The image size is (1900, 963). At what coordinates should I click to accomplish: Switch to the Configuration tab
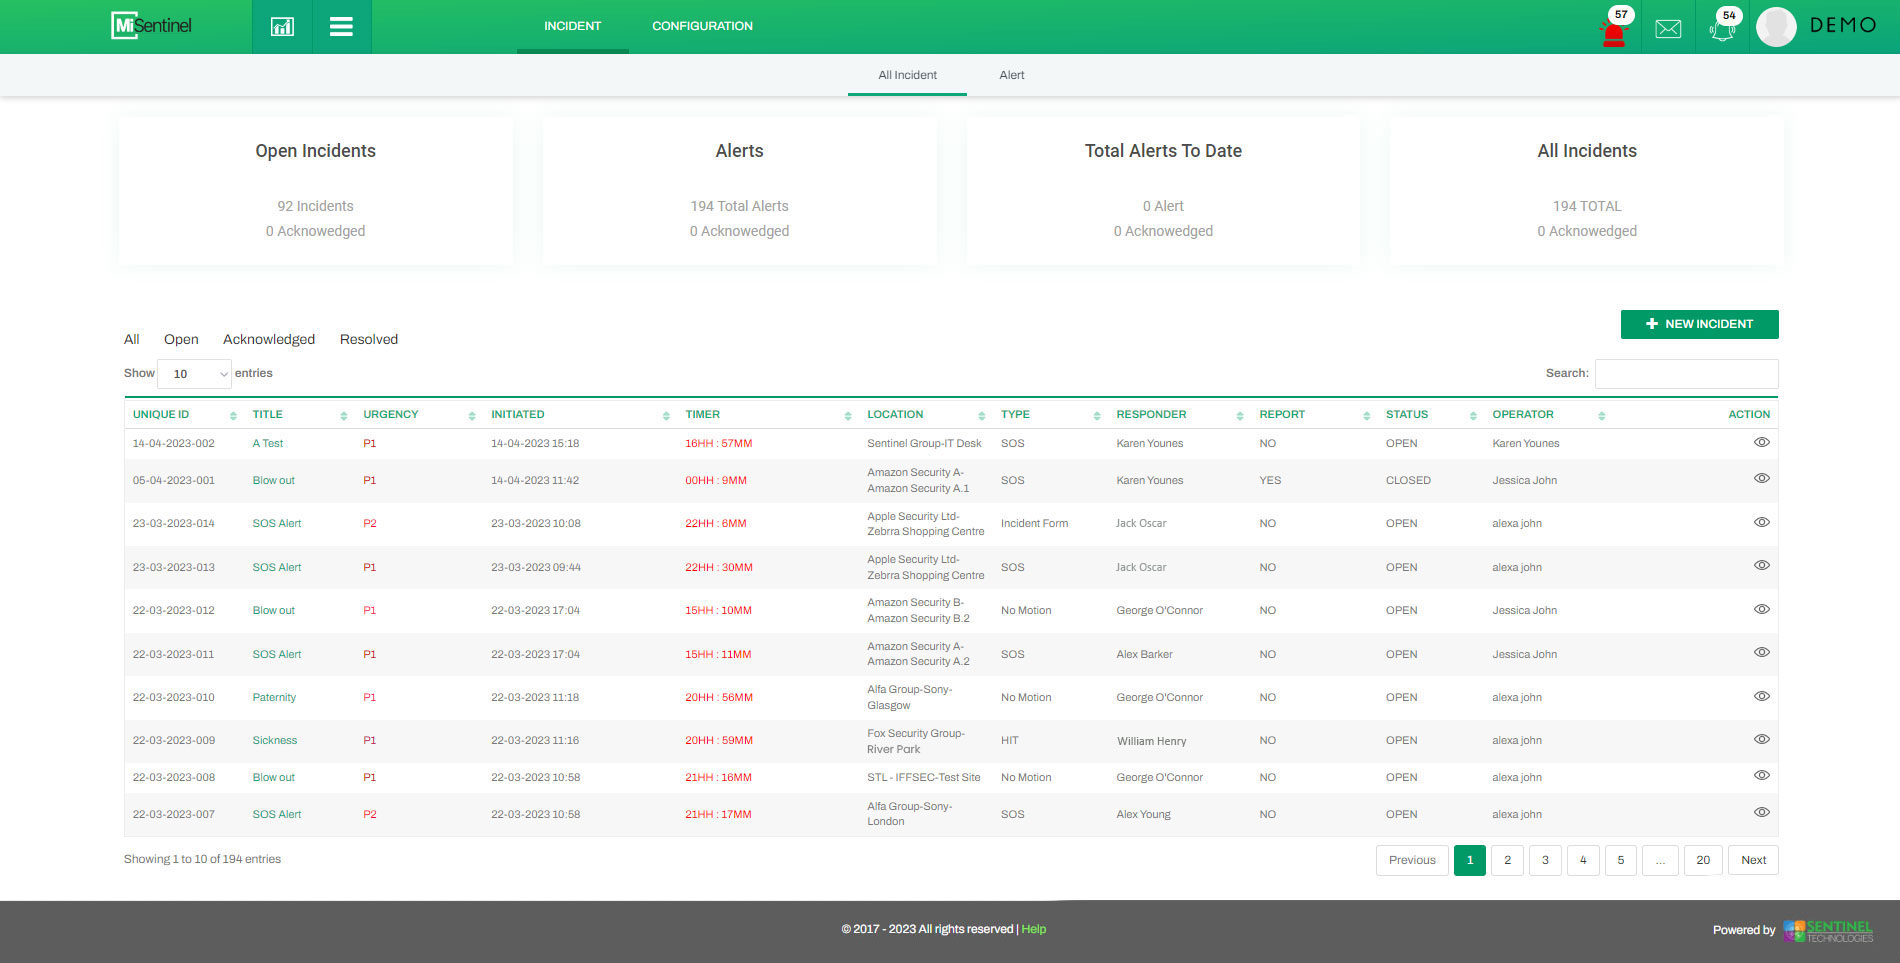(x=702, y=26)
